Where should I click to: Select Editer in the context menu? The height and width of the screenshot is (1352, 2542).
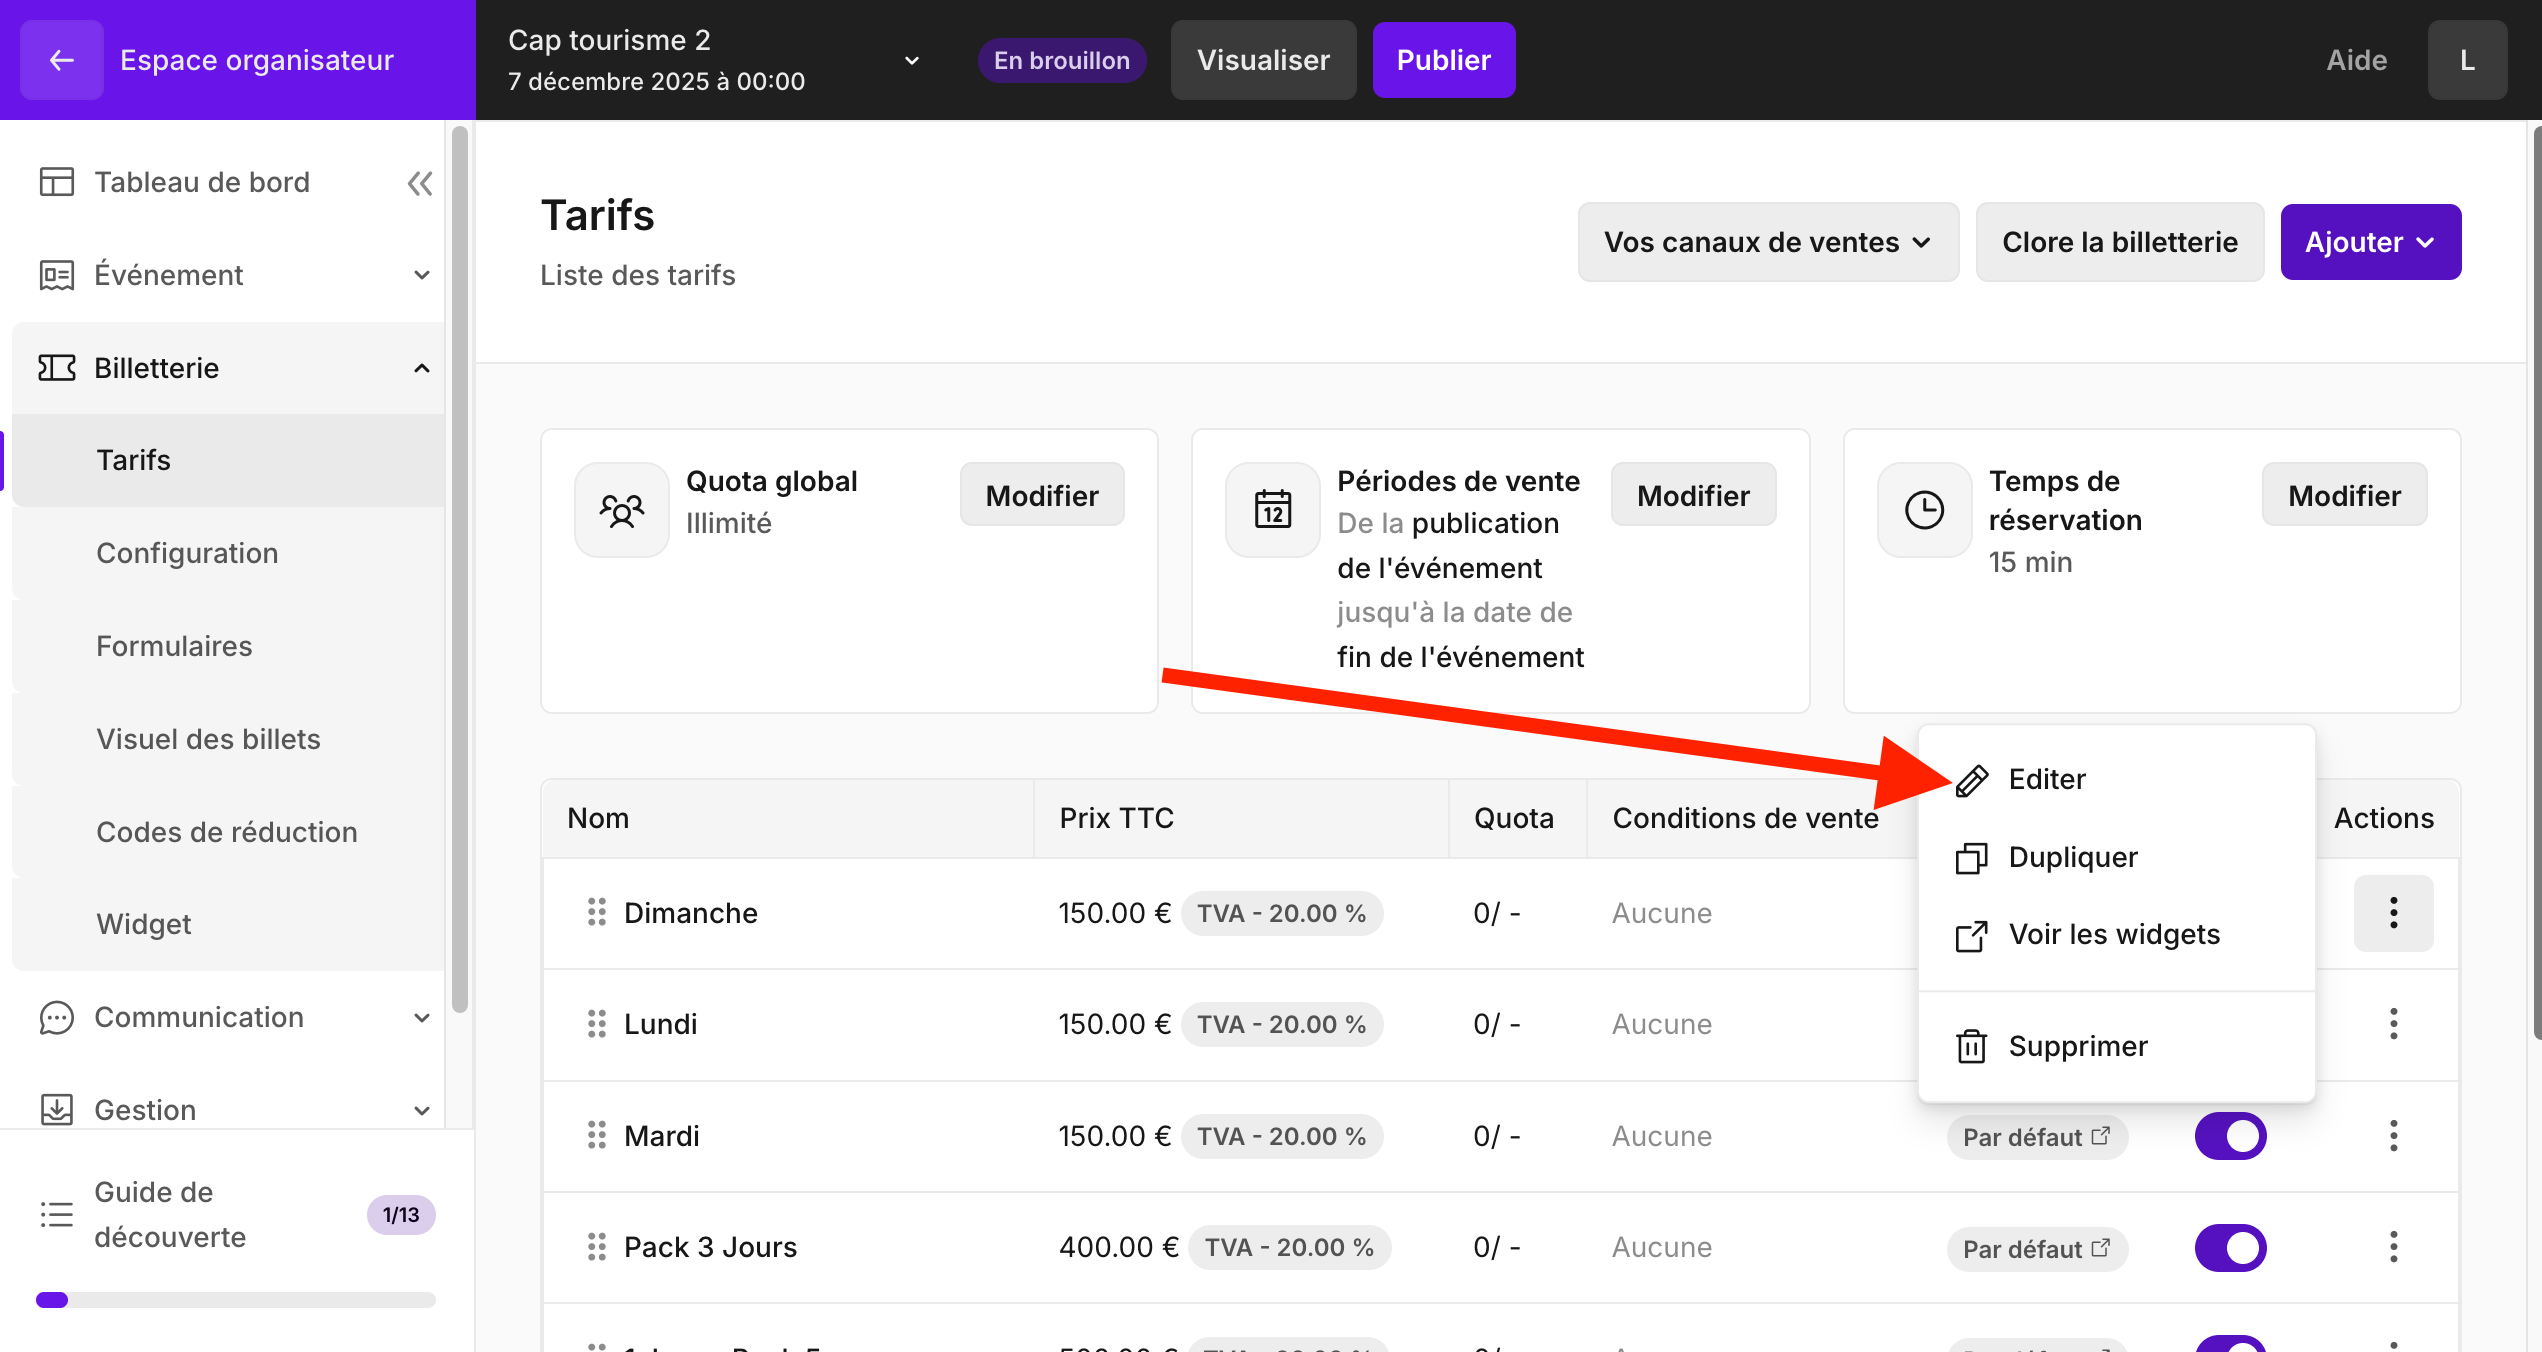click(x=2046, y=779)
